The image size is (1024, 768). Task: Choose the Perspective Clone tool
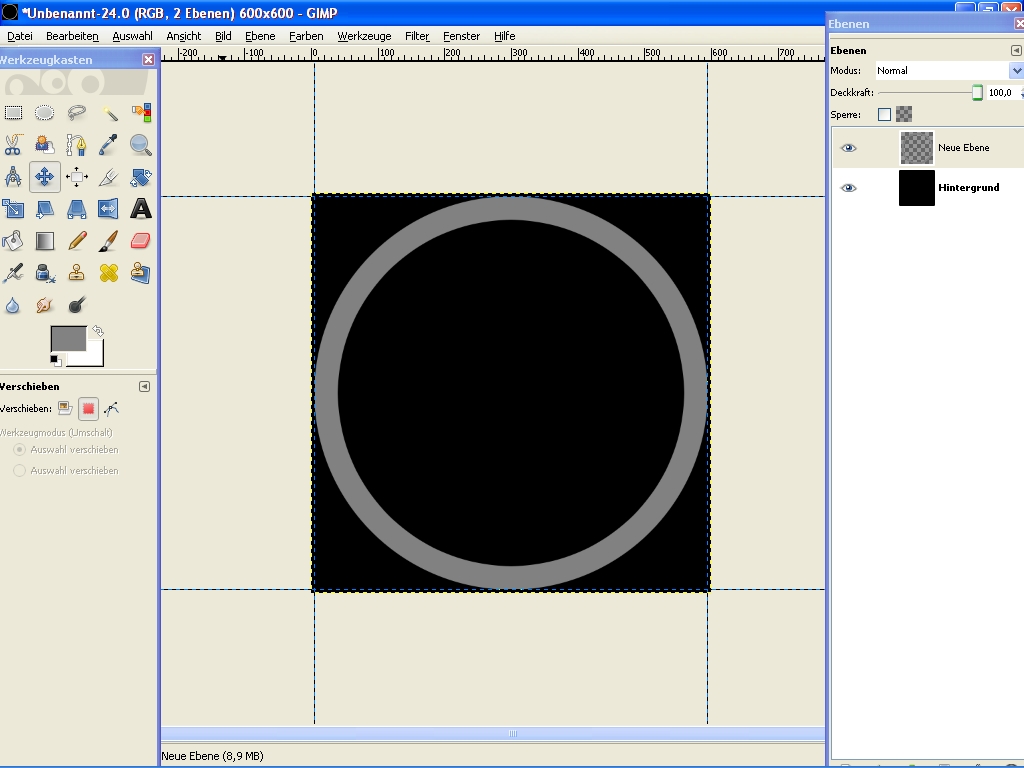click(x=140, y=273)
